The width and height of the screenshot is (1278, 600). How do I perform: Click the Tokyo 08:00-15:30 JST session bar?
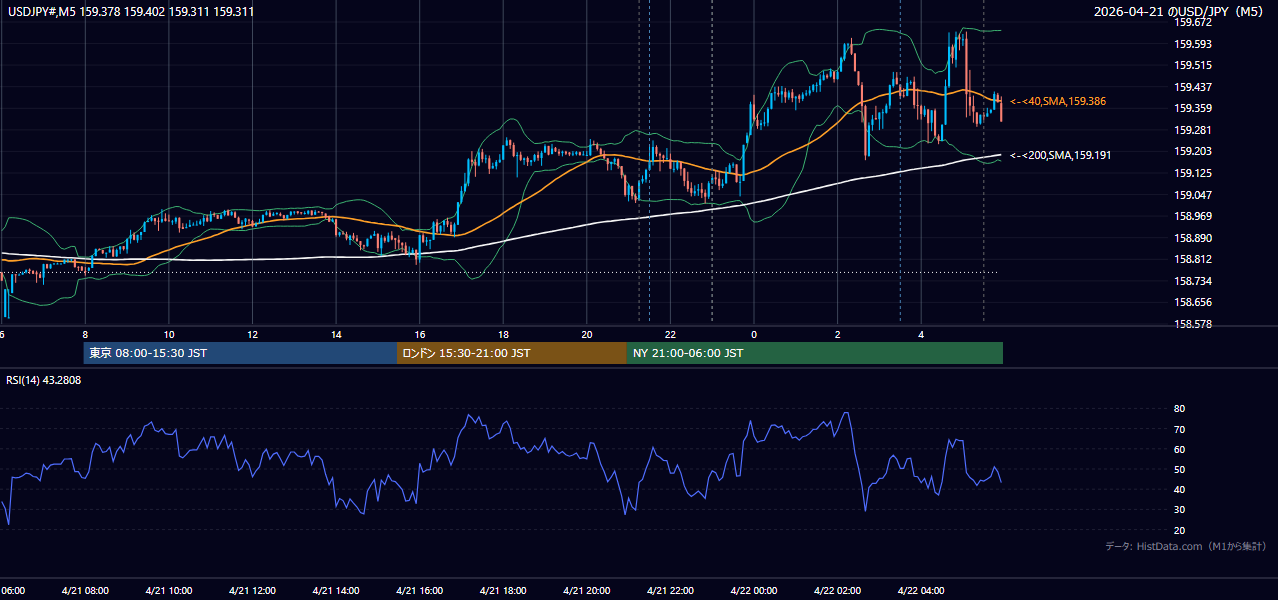click(x=241, y=353)
